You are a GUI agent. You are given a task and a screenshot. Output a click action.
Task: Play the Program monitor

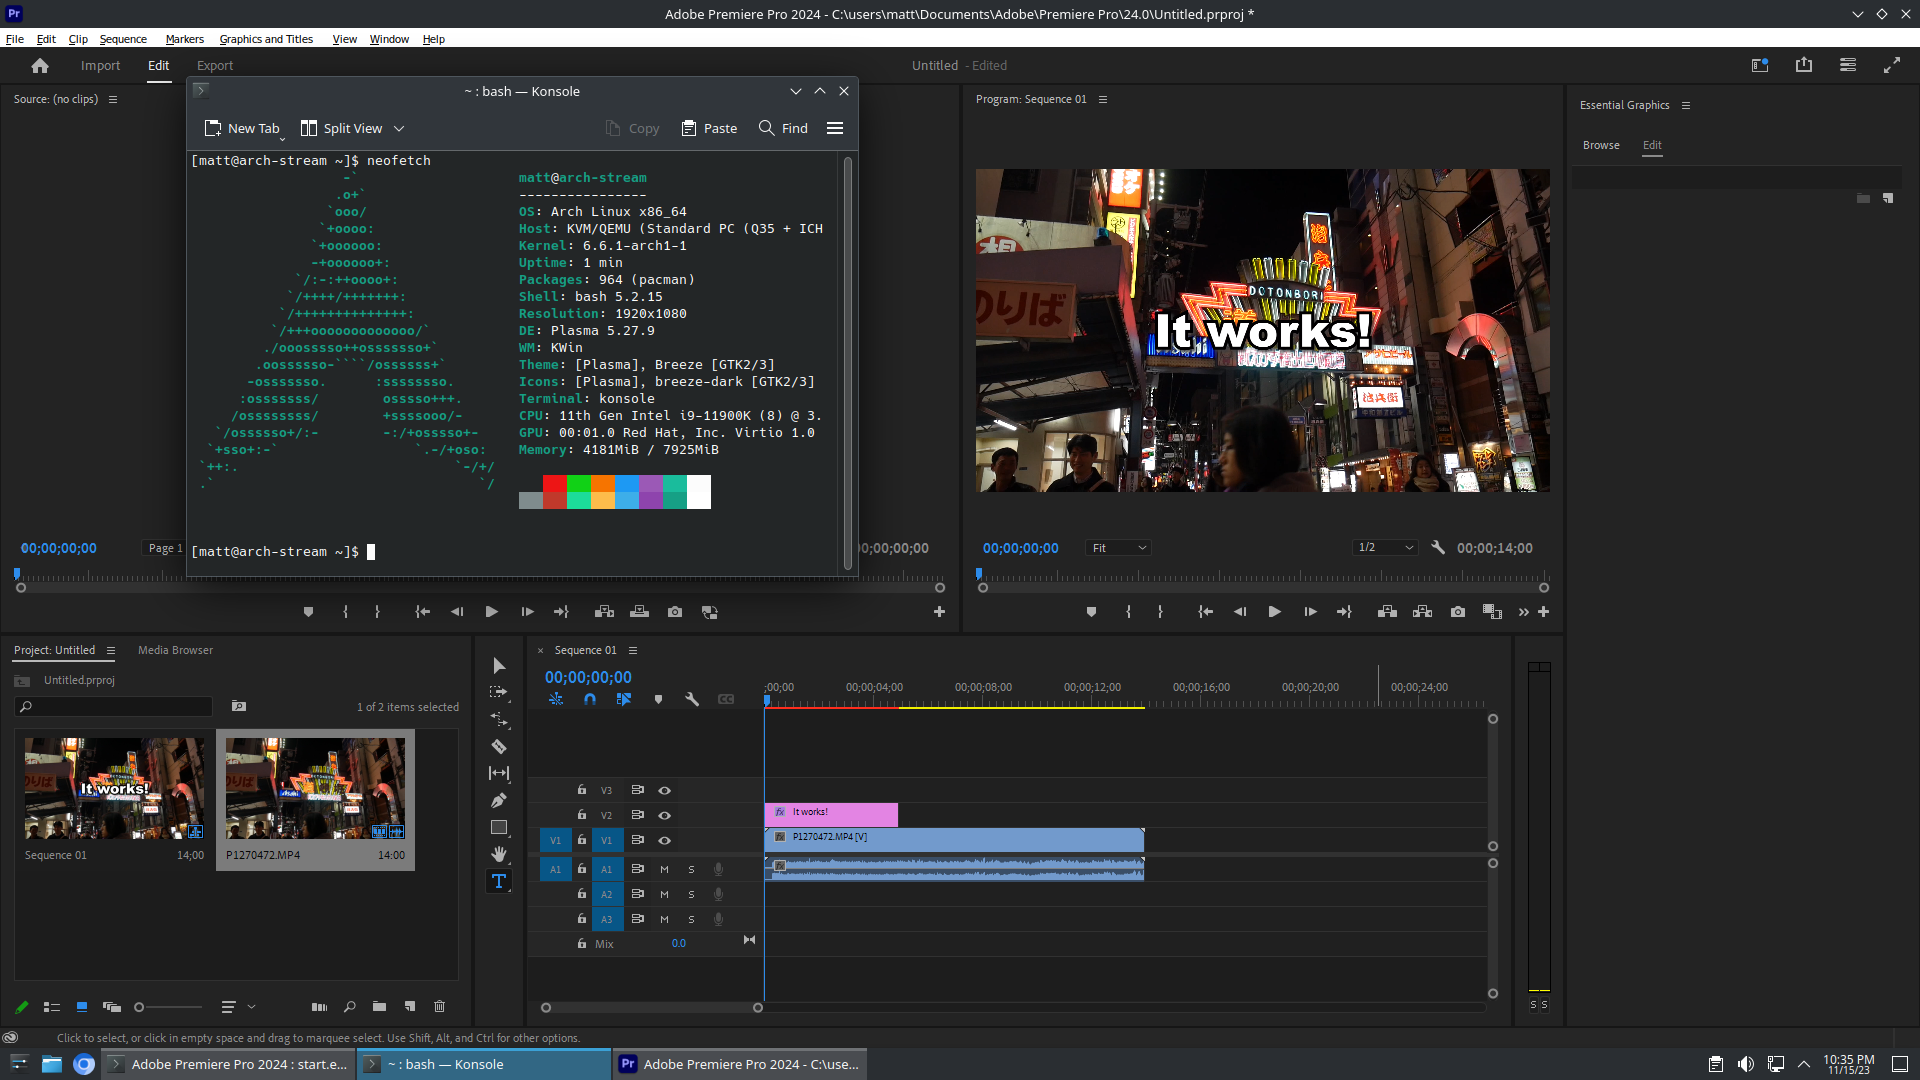pyautogui.click(x=1274, y=612)
